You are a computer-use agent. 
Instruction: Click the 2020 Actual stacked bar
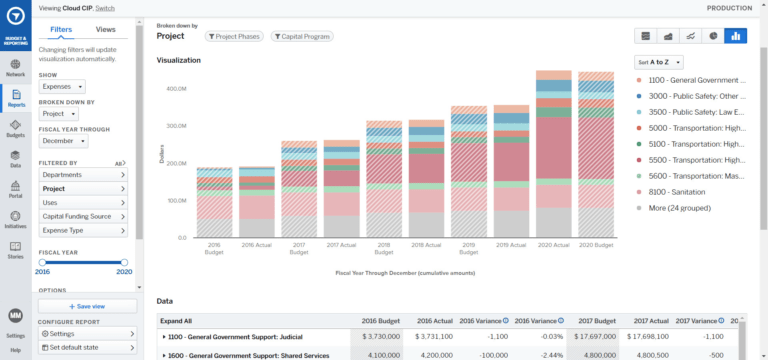tap(553, 154)
